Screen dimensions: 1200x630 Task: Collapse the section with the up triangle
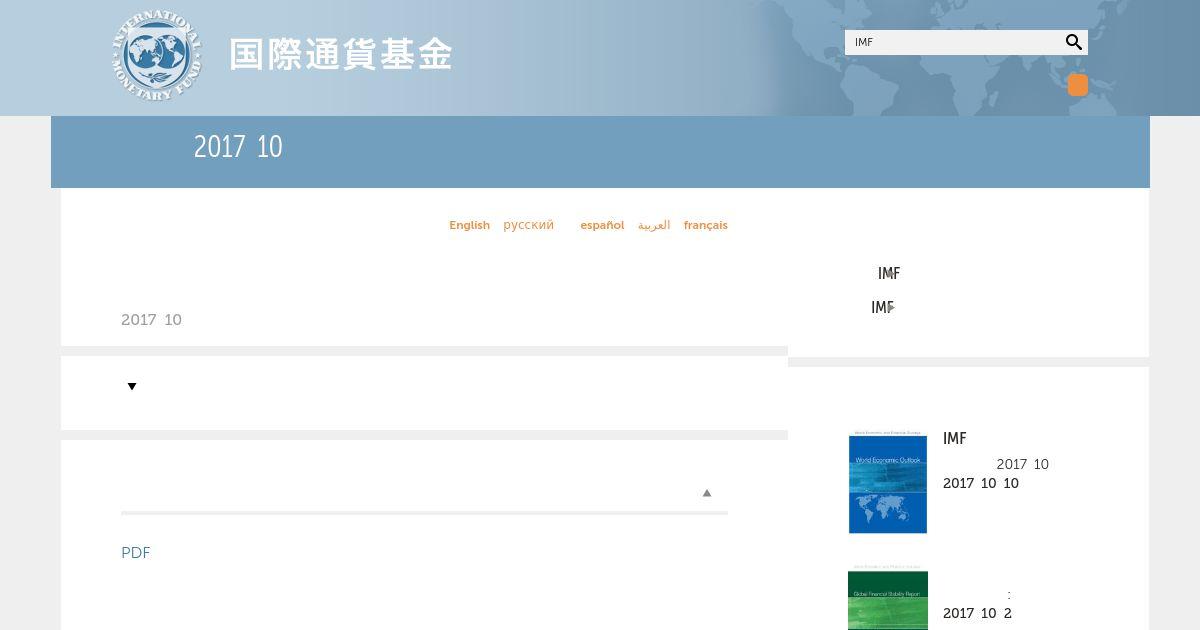click(706, 493)
